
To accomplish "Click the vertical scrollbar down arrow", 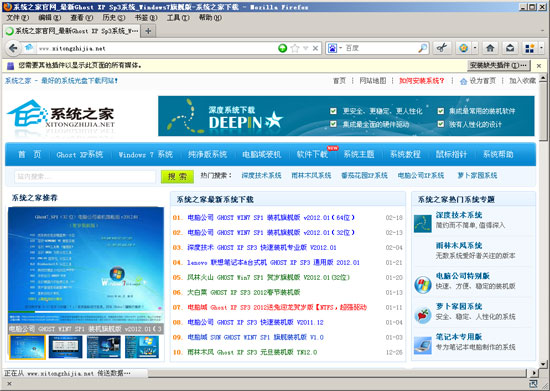I will coord(543,364).
